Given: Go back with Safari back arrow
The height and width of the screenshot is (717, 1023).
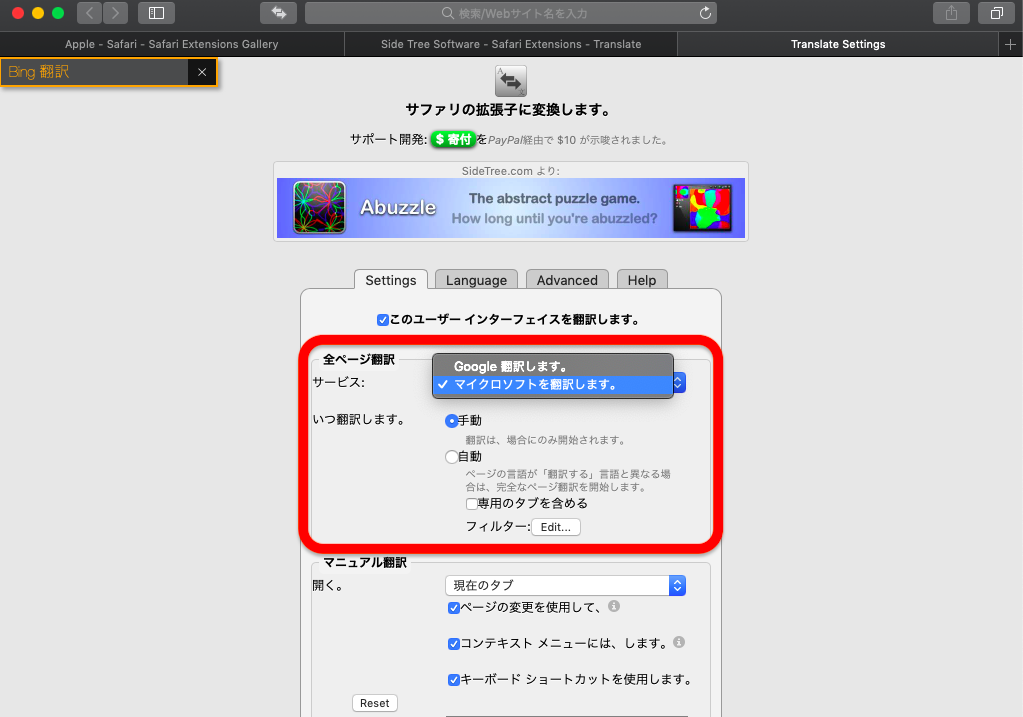Looking at the screenshot, I should tap(89, 13).
